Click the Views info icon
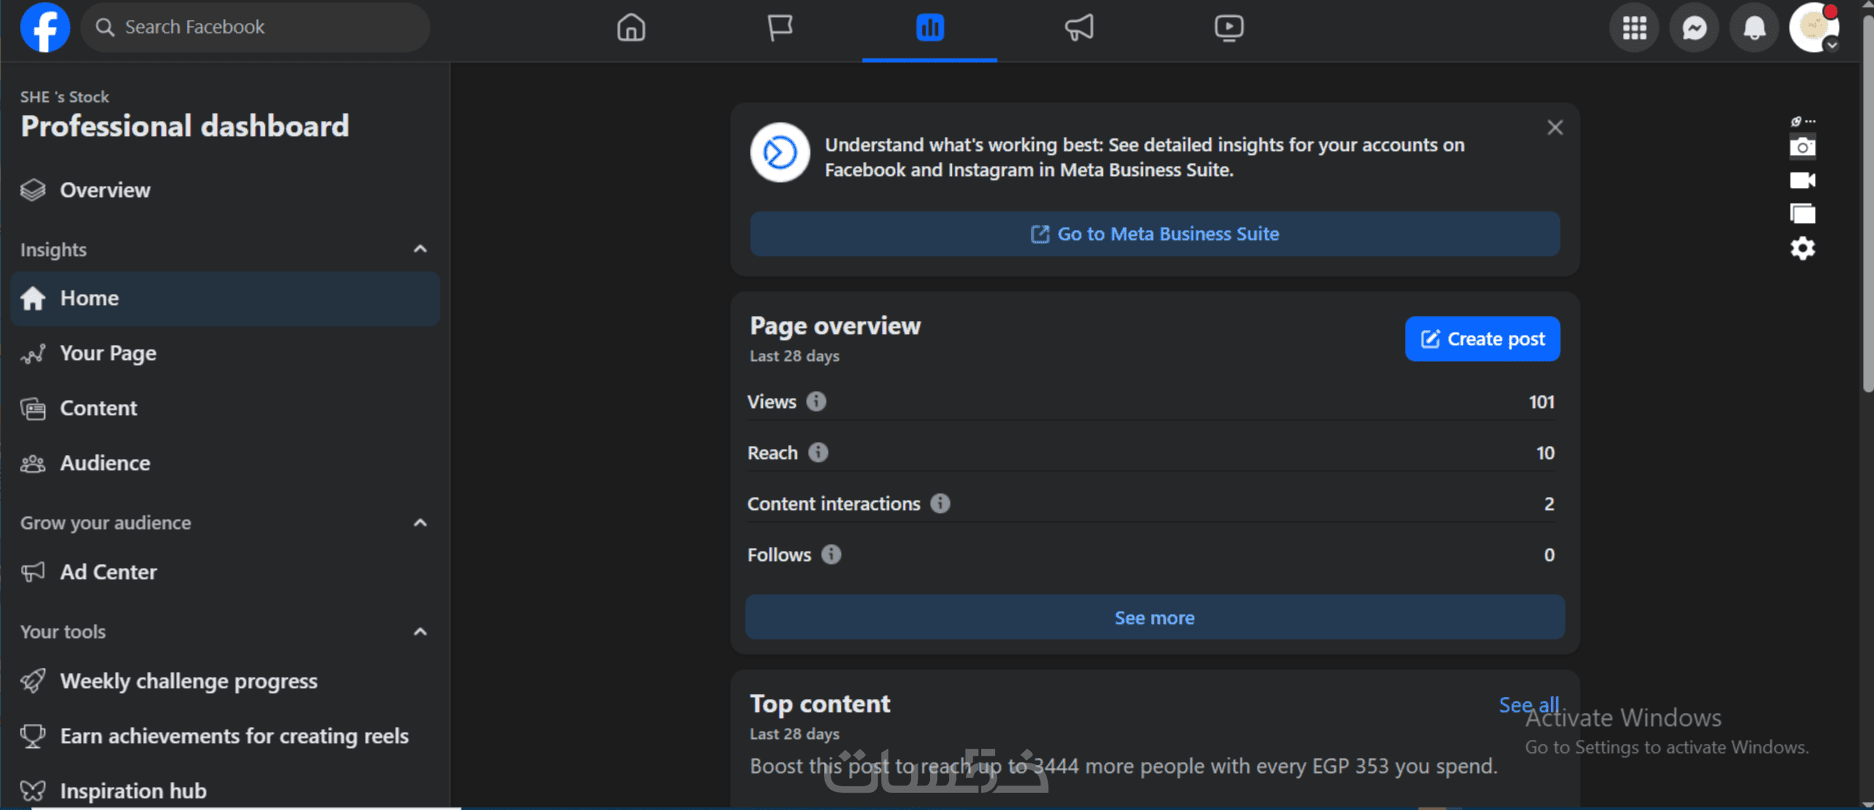This screenshot has width=1874, height=810. coord(816,402)
